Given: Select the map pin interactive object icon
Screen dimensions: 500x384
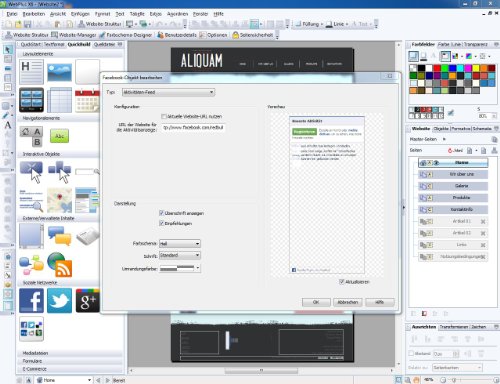Looking at the screenshot, I should pyautogui.click(x=59, y=200).
